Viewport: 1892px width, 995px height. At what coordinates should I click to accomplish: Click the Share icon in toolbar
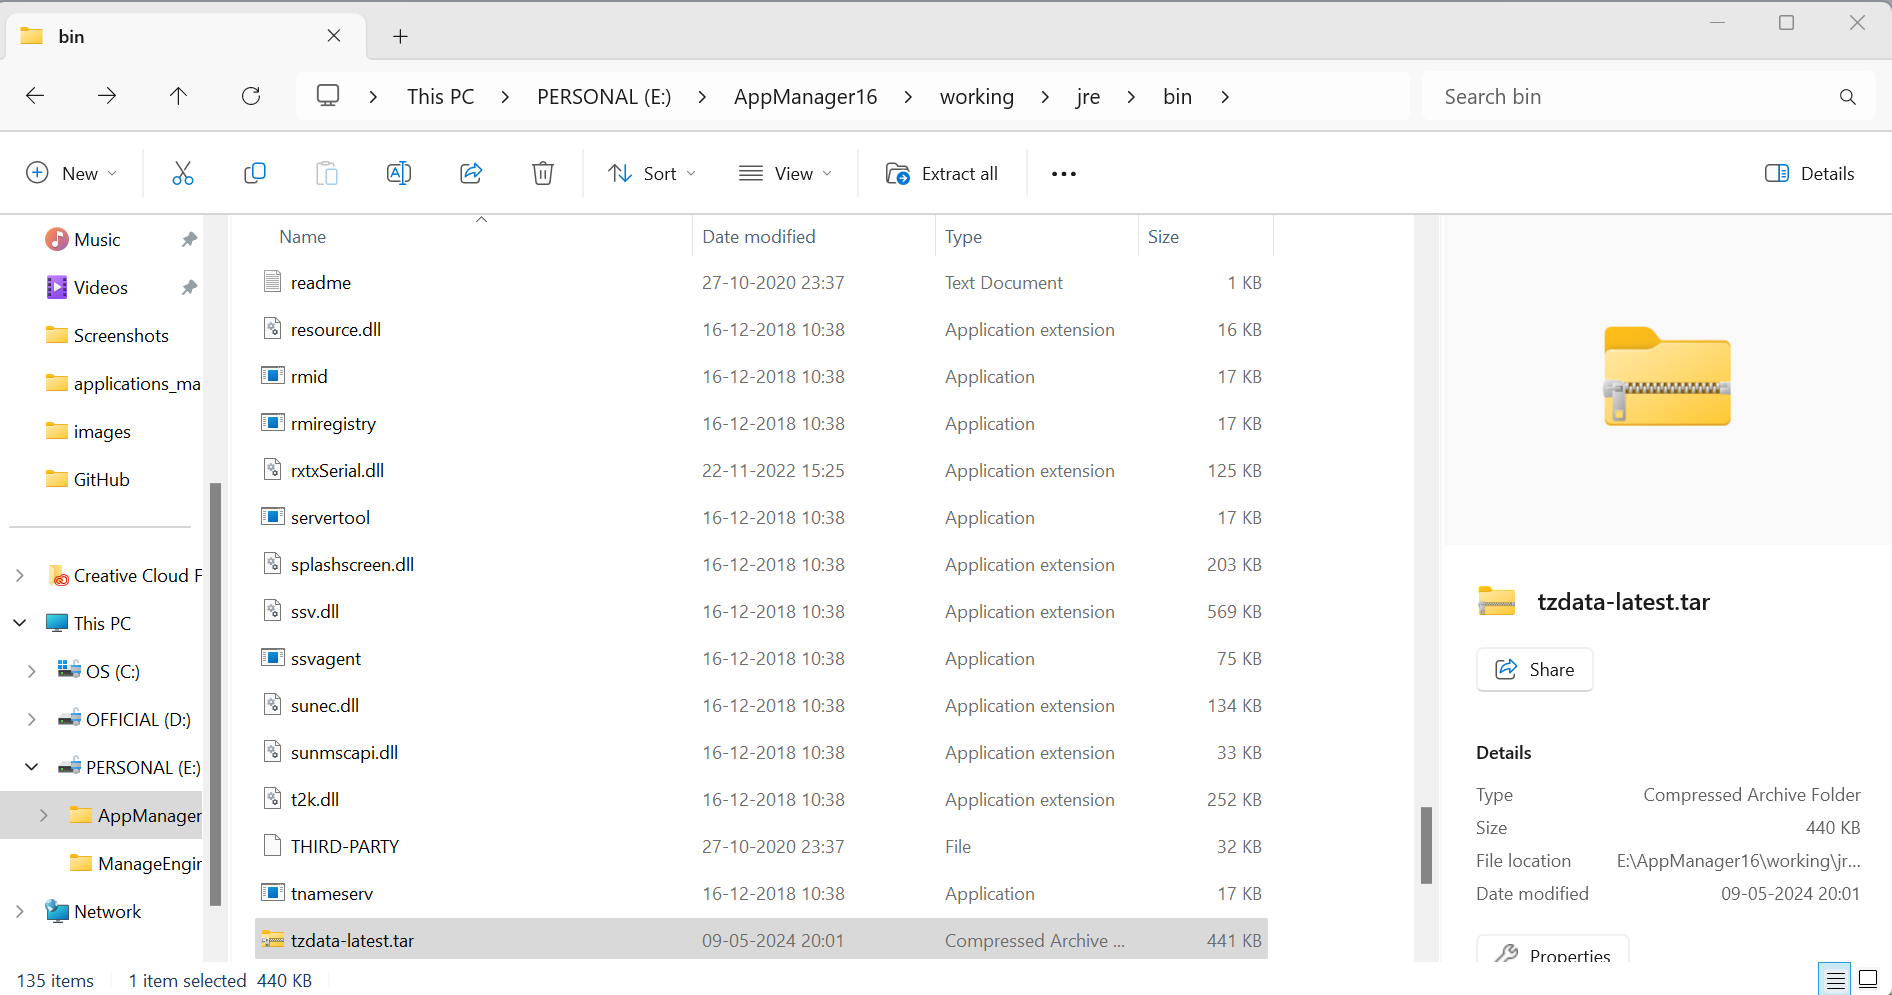[x=471, y=174]
